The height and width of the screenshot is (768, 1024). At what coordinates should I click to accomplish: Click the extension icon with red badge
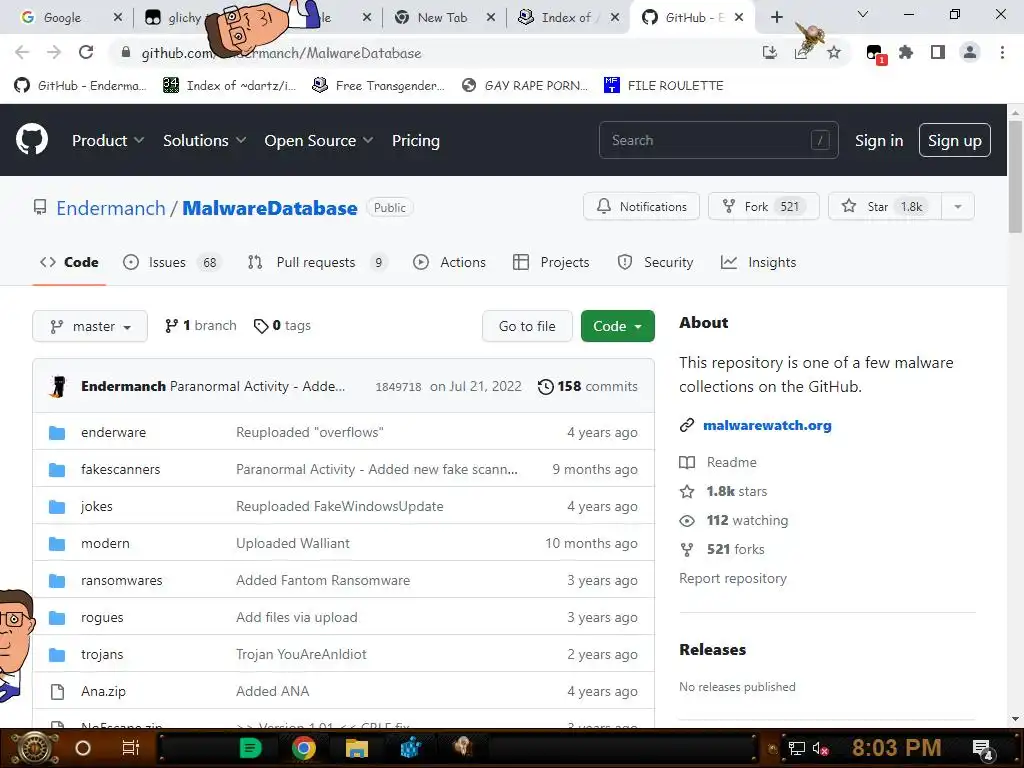[x=874, y=54]
